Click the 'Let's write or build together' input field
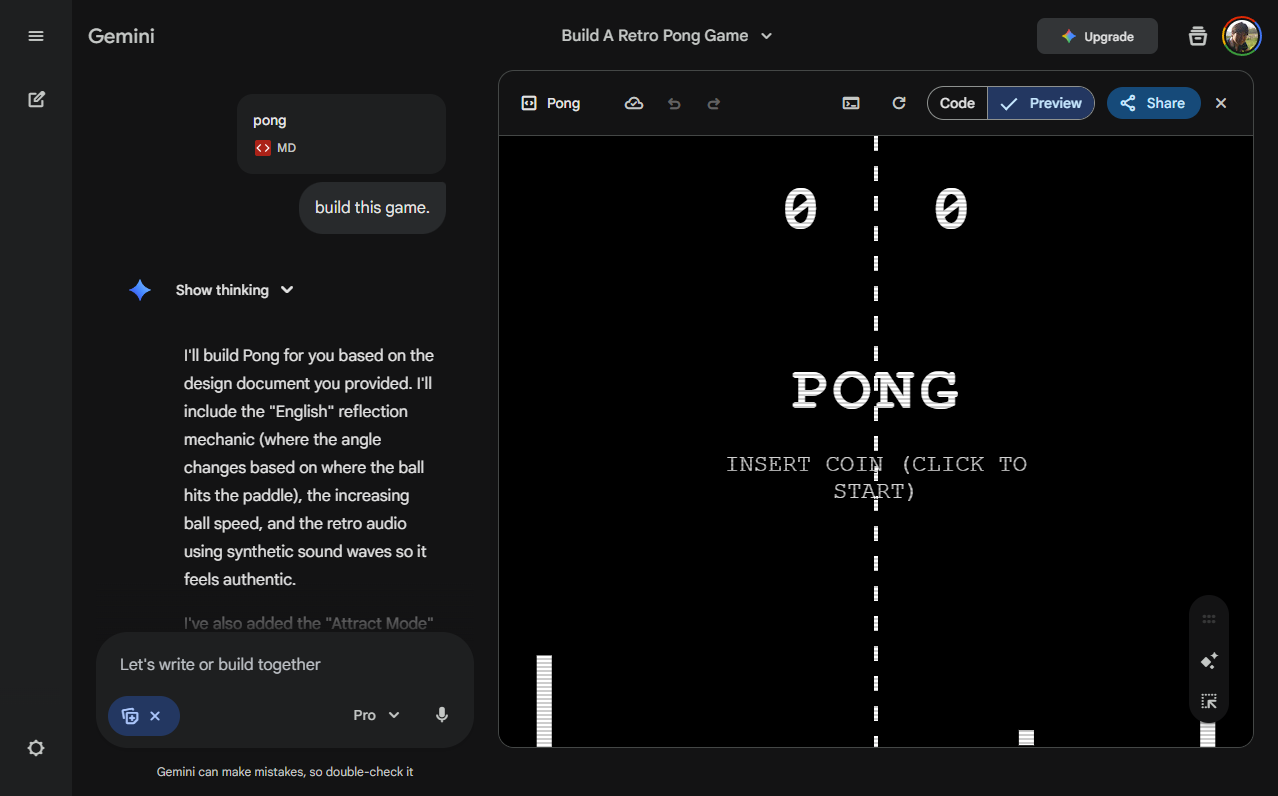Screen dimensions: 1278x796 (285, 664)
